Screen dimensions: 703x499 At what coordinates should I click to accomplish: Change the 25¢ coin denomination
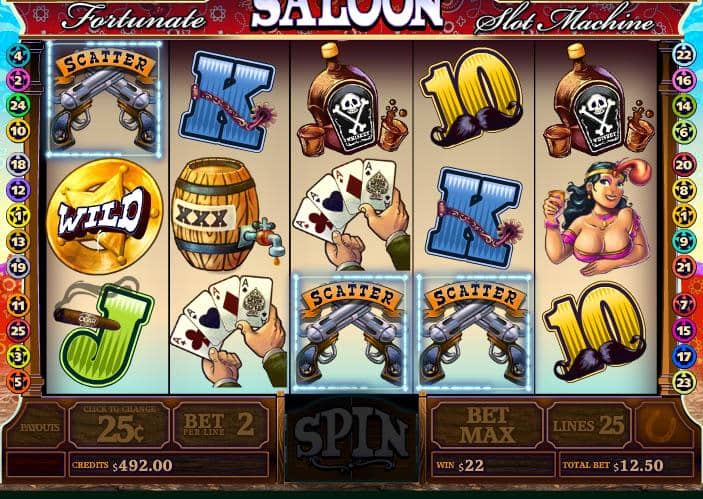pyautogui.click(x=120, y=425)
